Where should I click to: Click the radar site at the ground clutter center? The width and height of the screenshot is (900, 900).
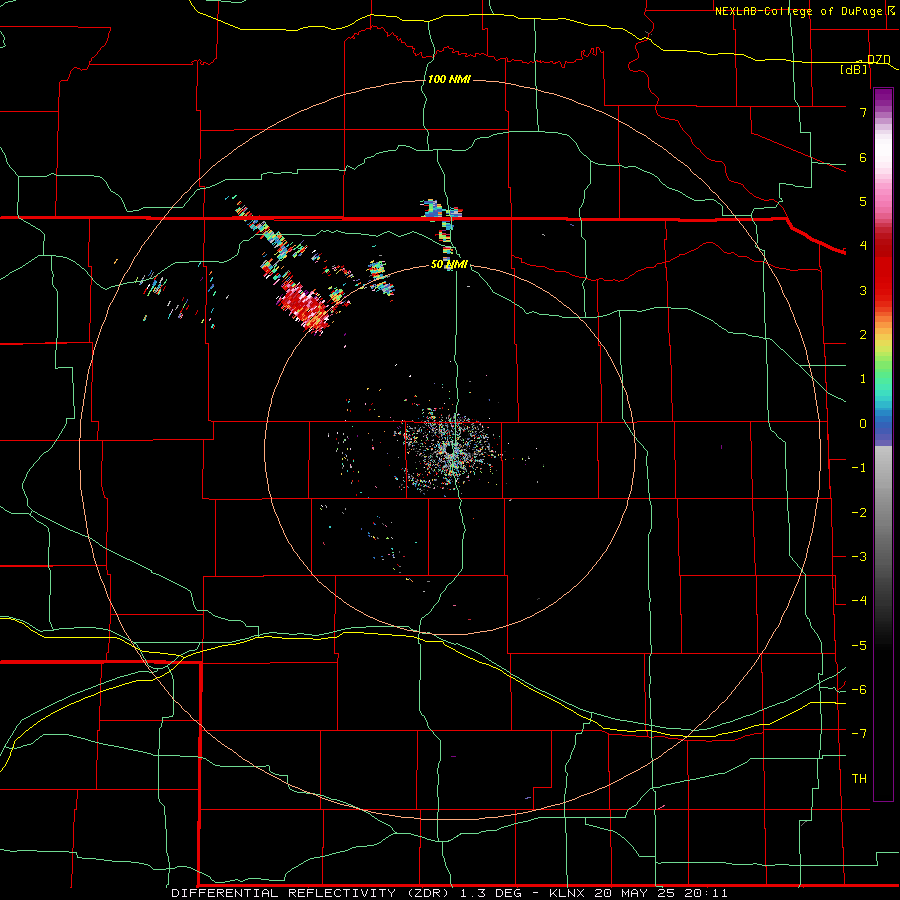click(x=449, y=451)
